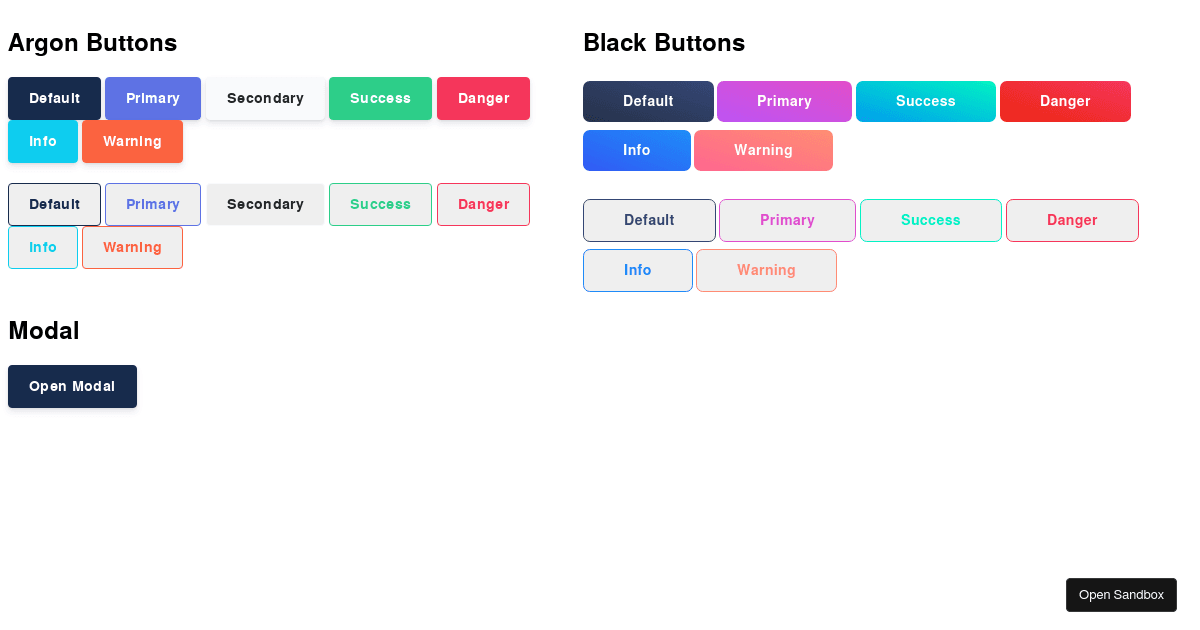Click the Argon Secondary button
Viewport: 1200px width, 630px height.
265,98
